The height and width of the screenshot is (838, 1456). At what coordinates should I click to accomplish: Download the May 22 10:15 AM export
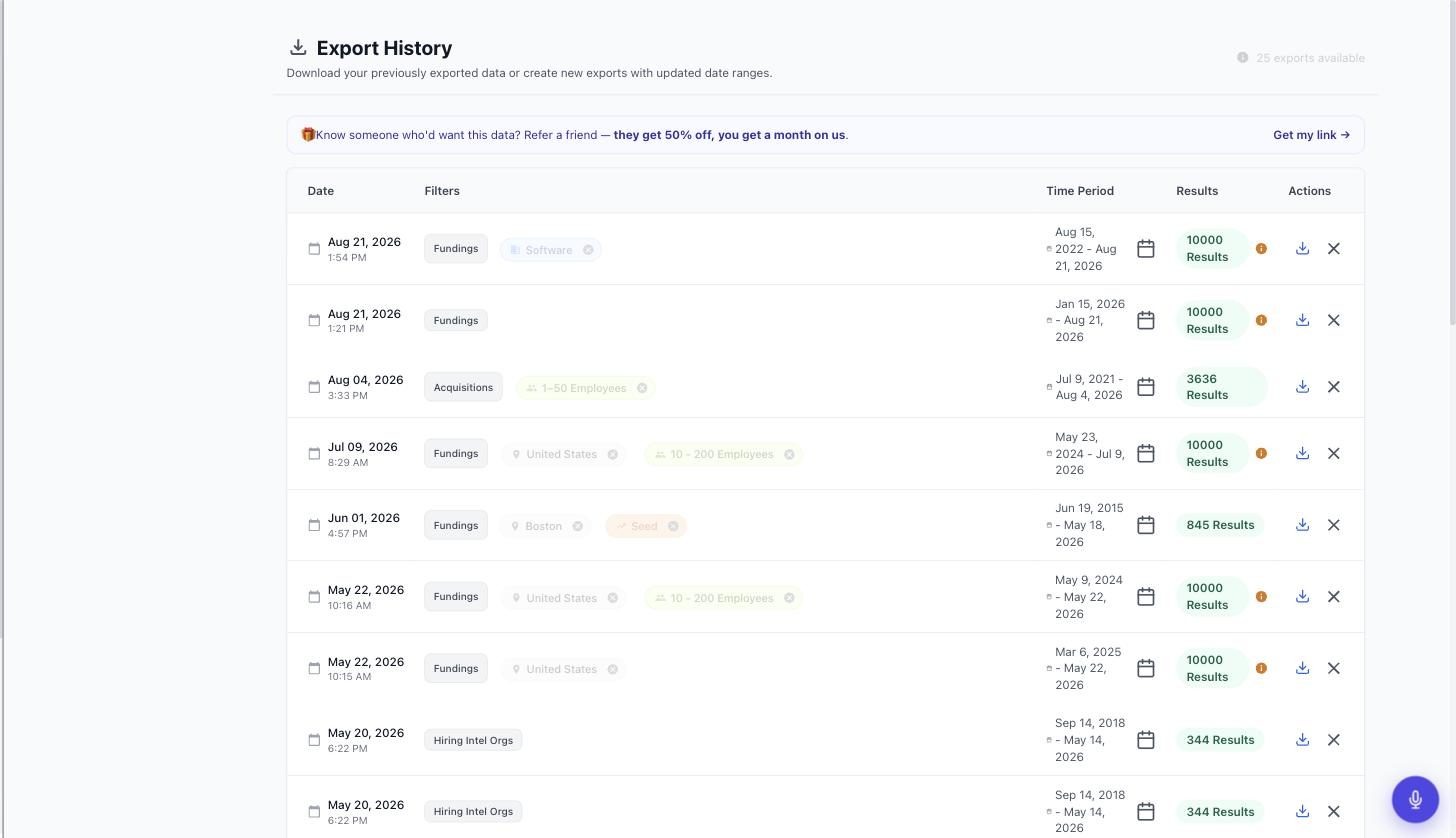coord(1302,668)
